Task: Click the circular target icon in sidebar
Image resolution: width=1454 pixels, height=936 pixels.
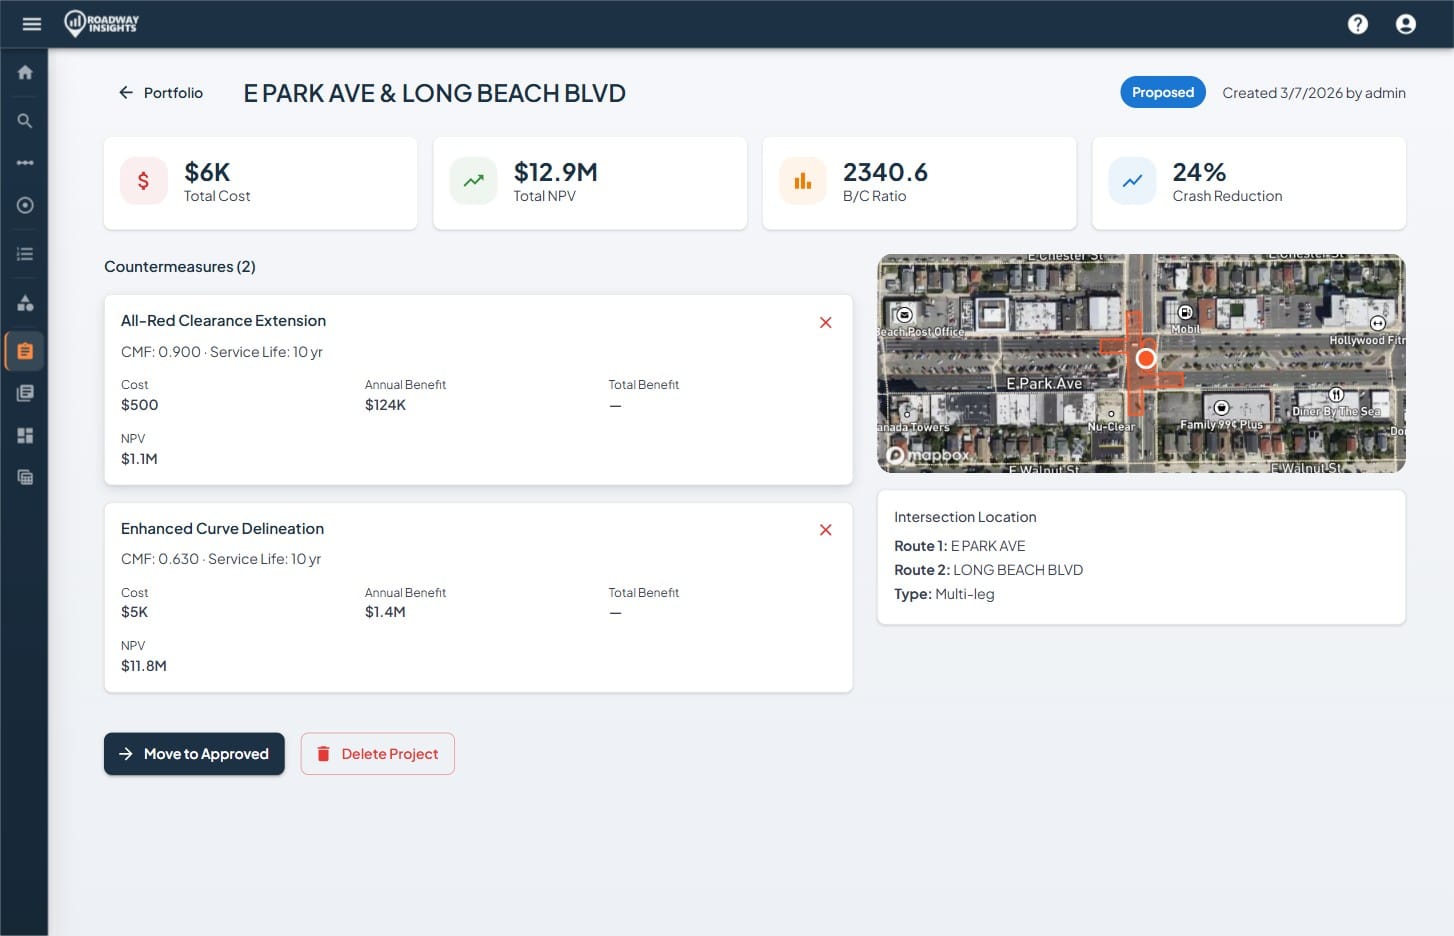Action: click(x=25, y=205)
